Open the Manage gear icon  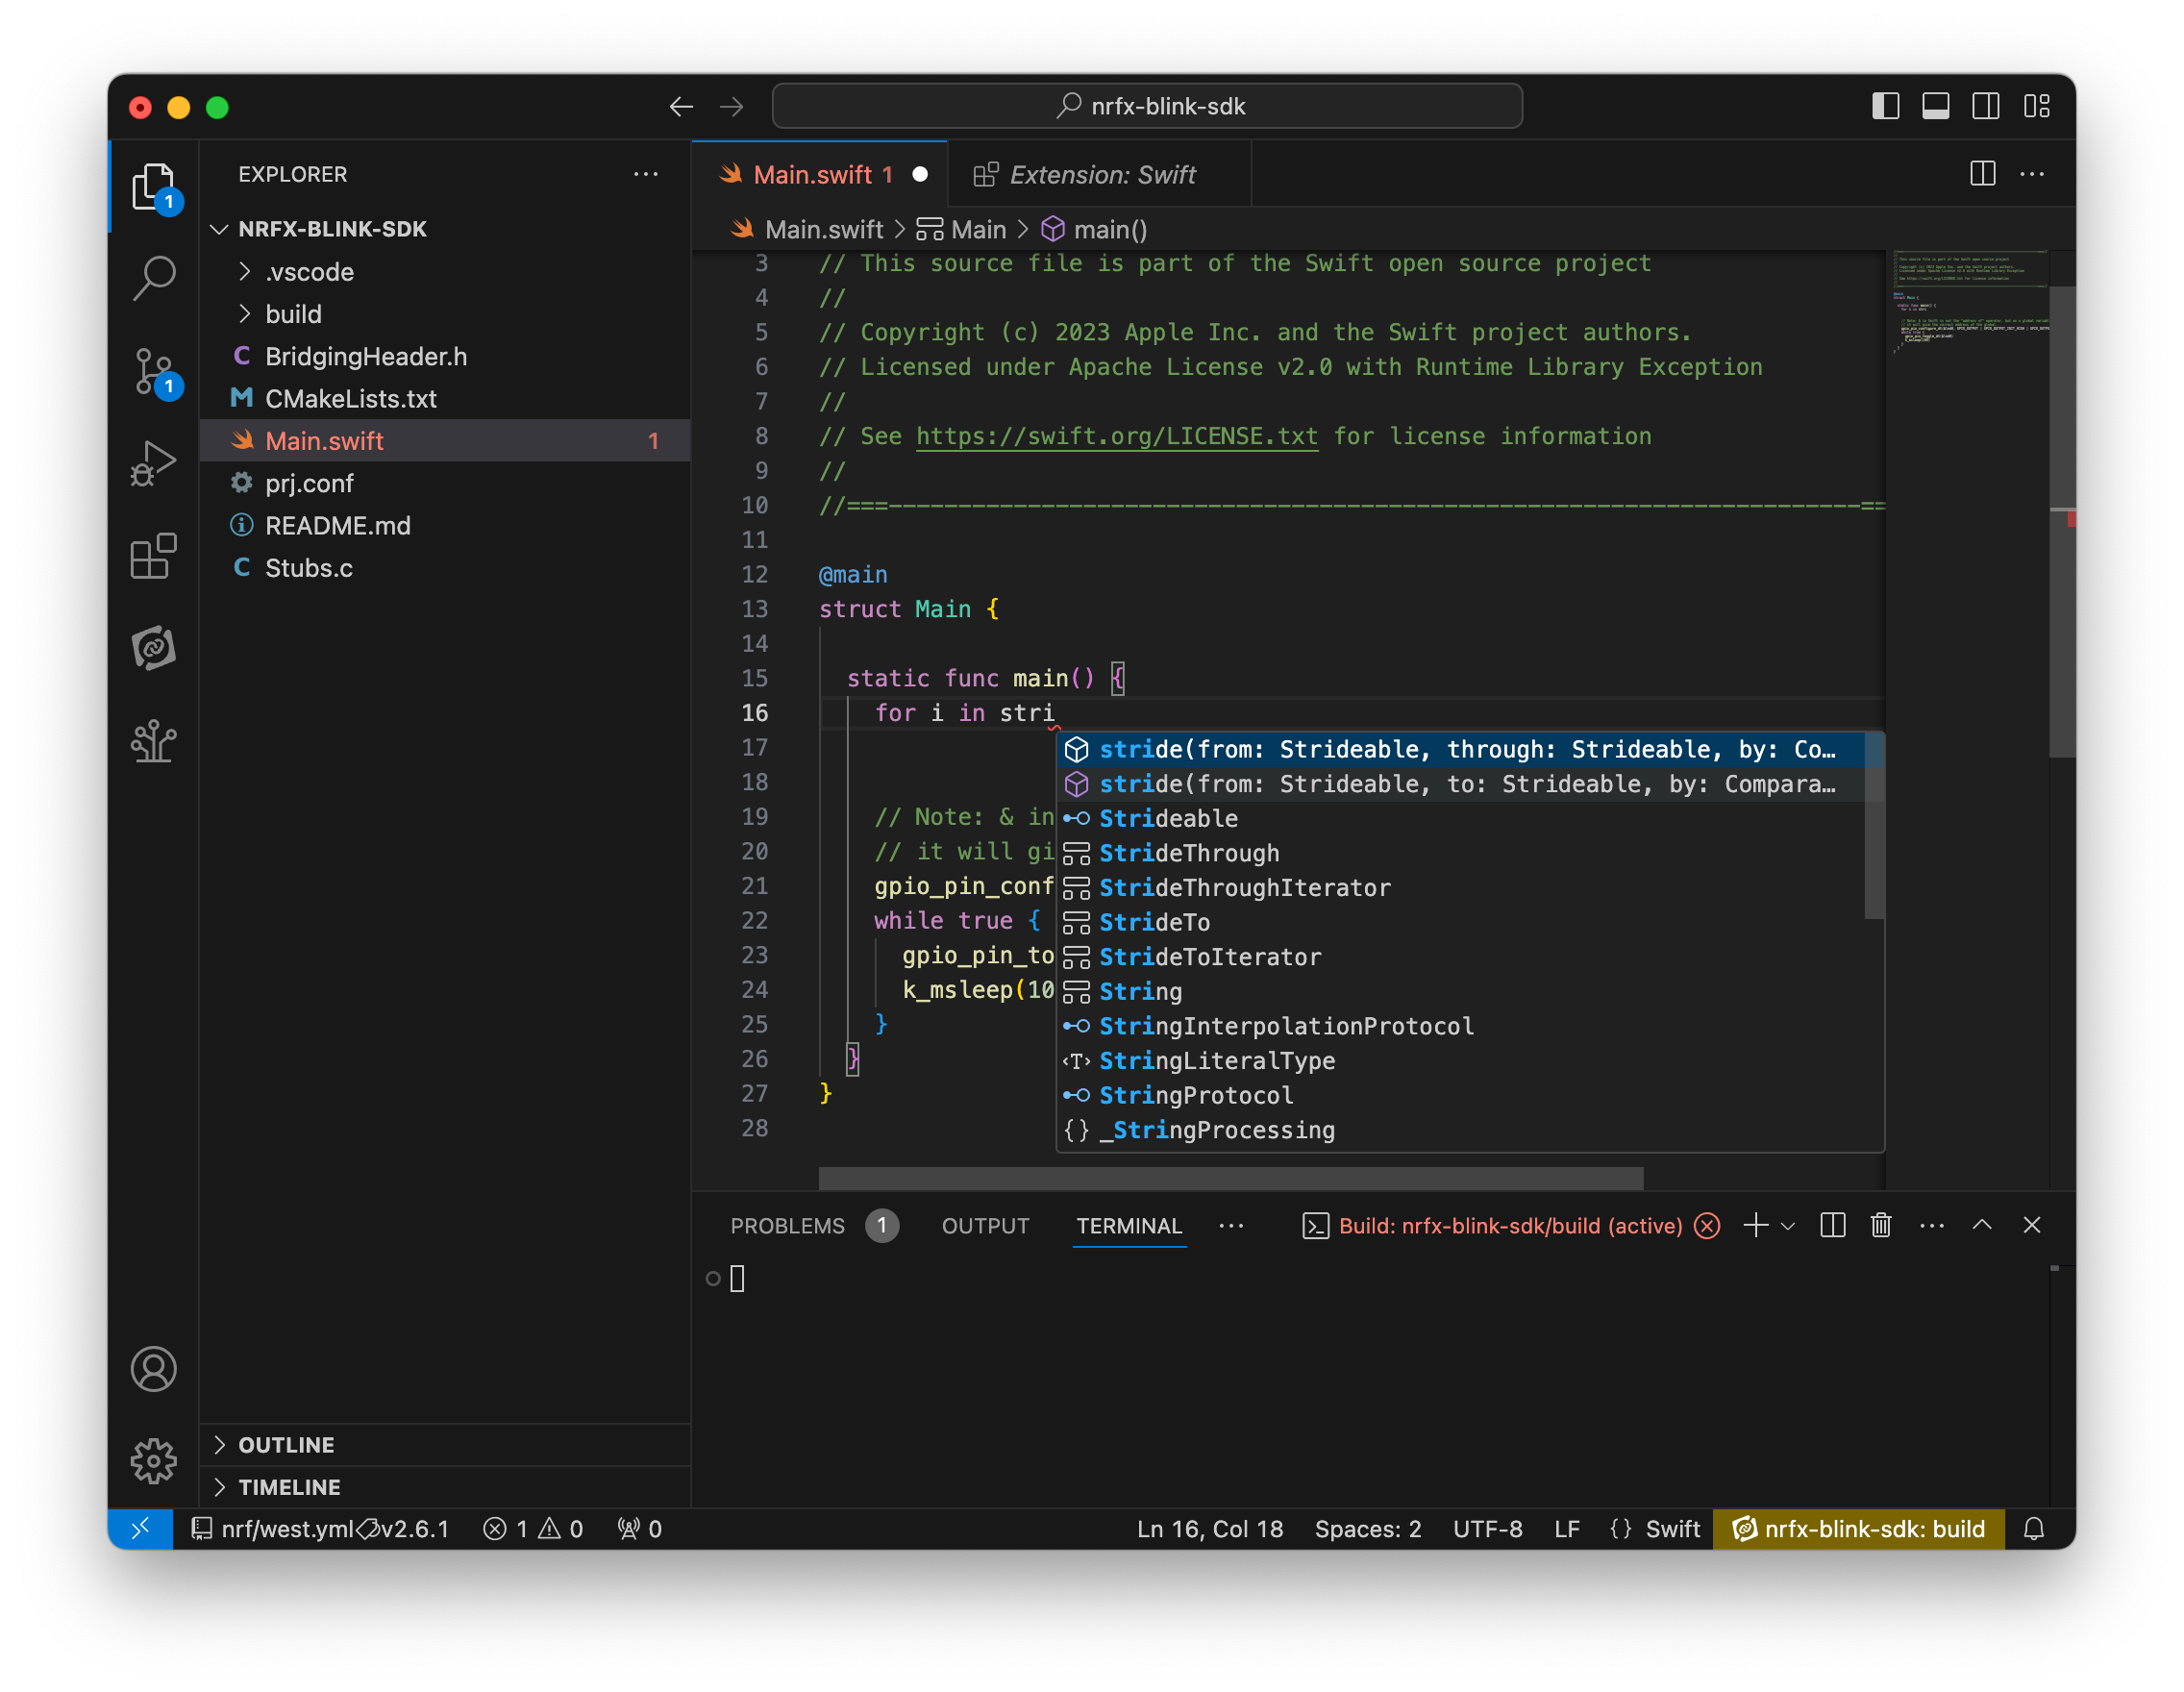[x=153, y=1461]
